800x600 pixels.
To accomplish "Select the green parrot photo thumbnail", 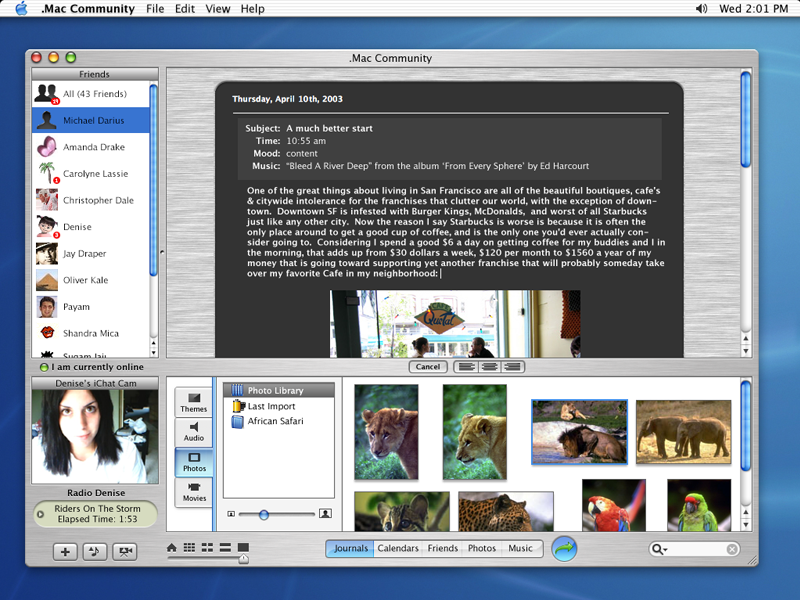I will 699,506.
